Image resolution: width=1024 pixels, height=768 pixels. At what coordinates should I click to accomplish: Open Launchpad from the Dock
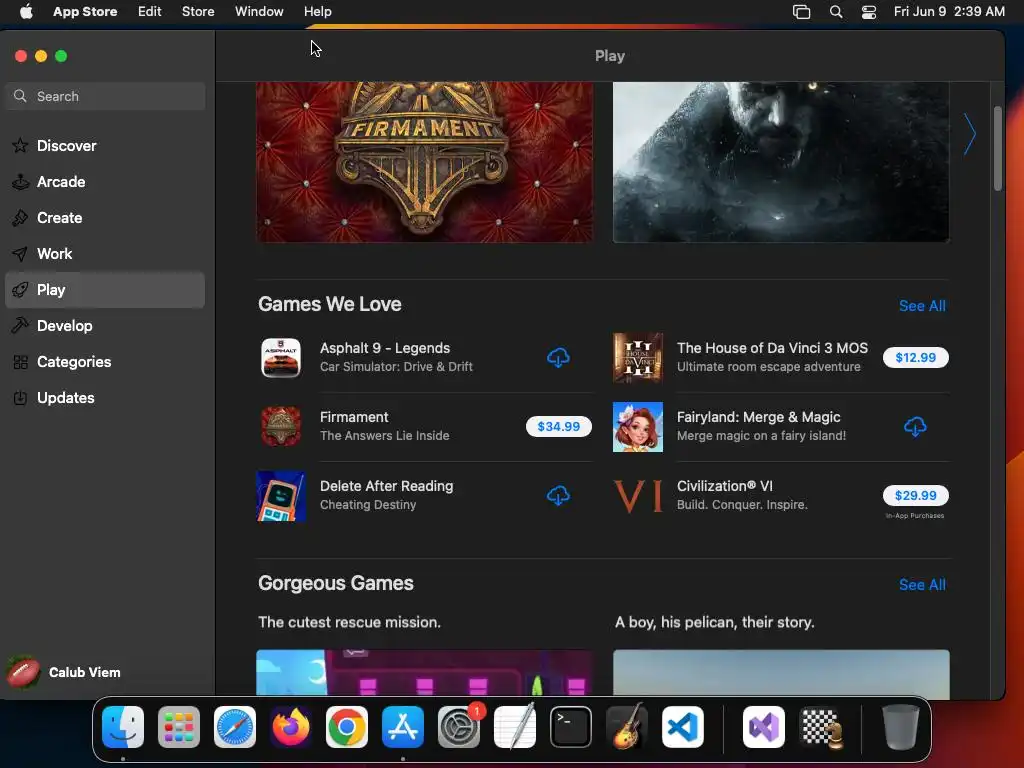(179, 727)
